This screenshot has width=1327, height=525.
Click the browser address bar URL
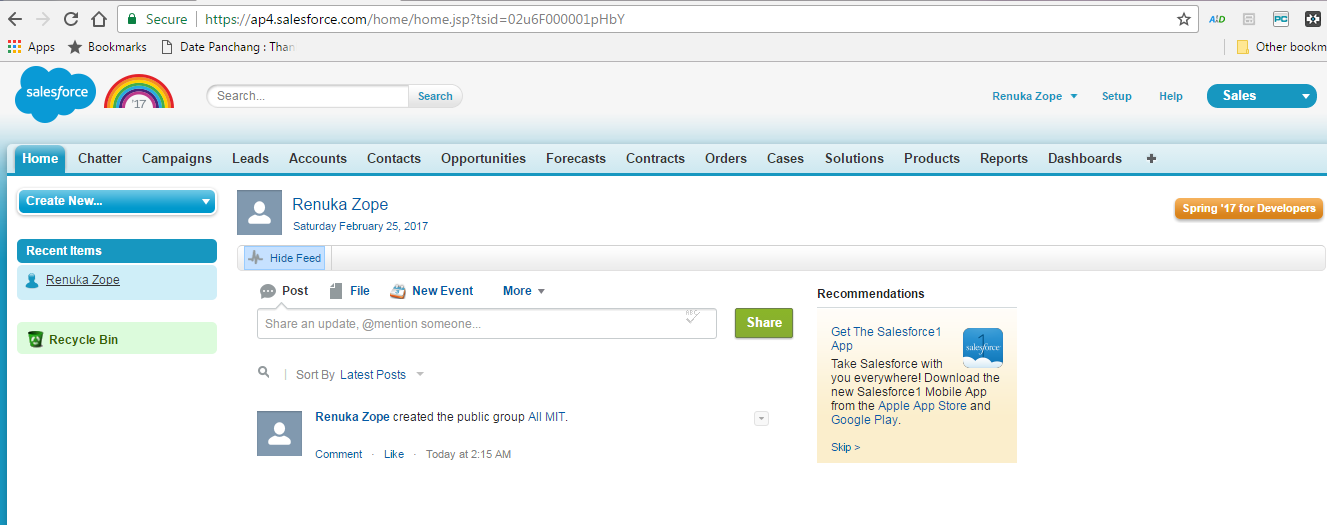415,19
